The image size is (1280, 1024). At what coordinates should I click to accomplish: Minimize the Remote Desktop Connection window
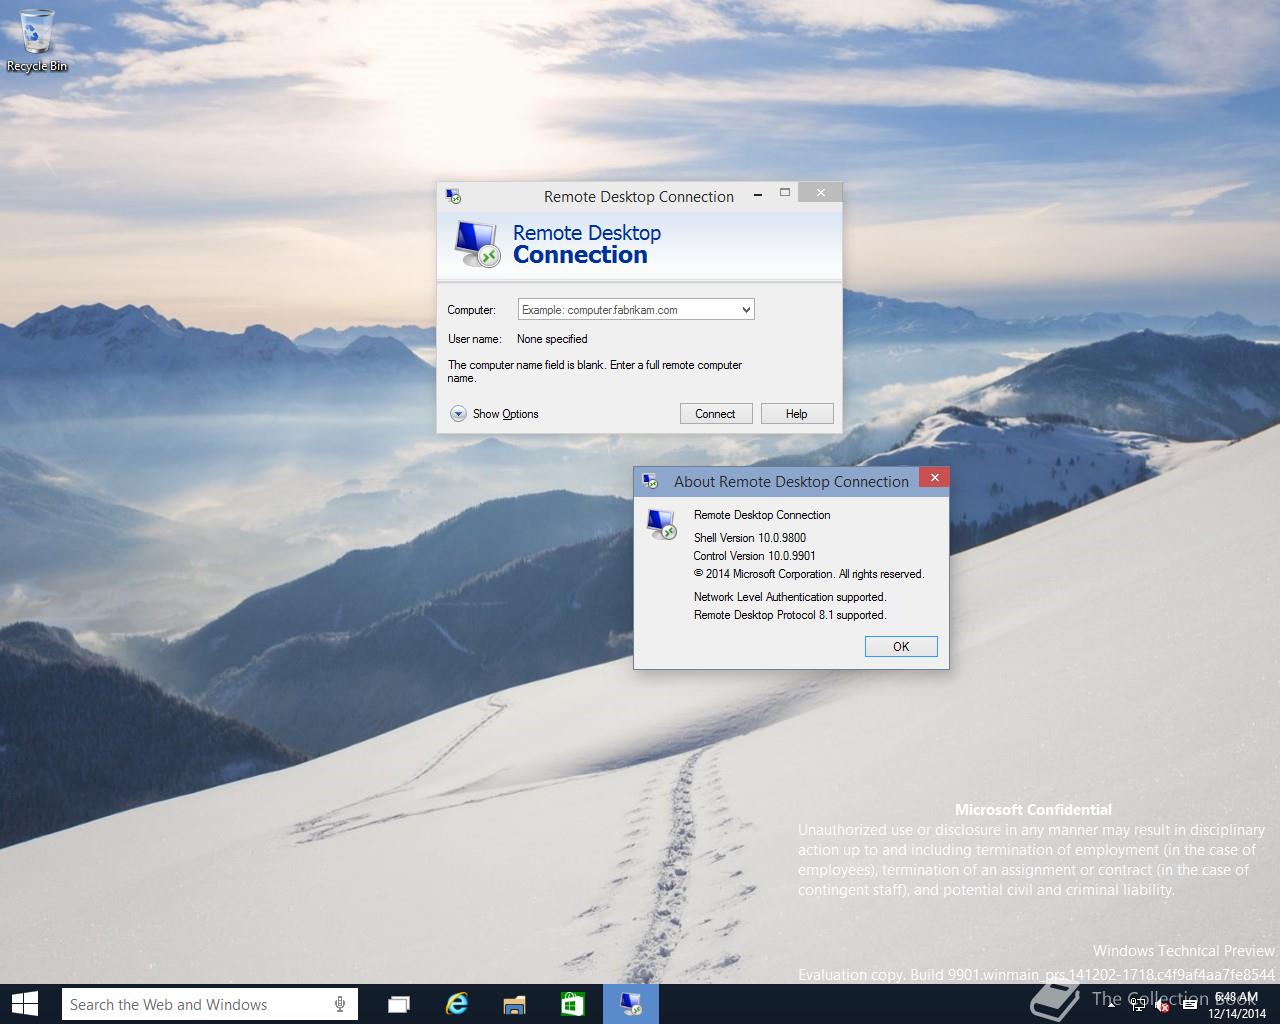(x=758, y=192)
